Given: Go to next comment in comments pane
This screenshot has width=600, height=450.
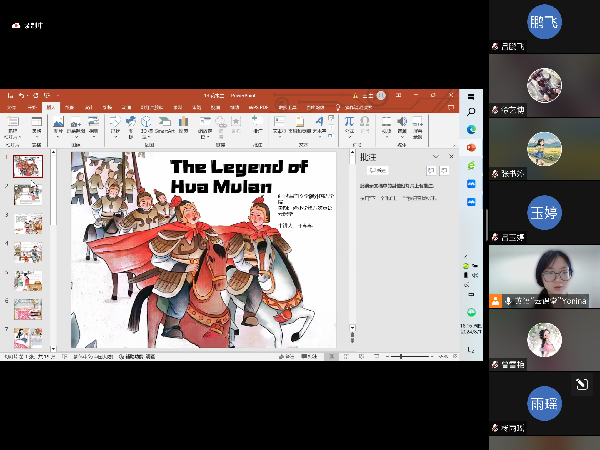Looking at the screenshot, I should [x=444, y=171].
